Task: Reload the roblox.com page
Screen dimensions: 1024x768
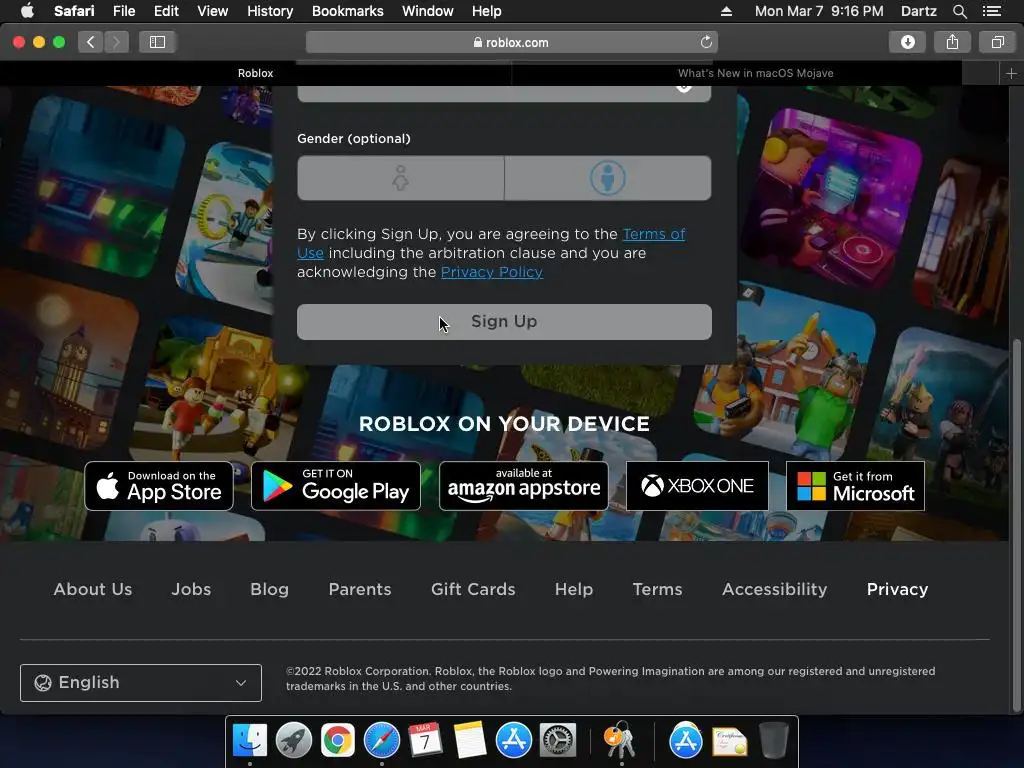Action: click(x=706, y=42)
